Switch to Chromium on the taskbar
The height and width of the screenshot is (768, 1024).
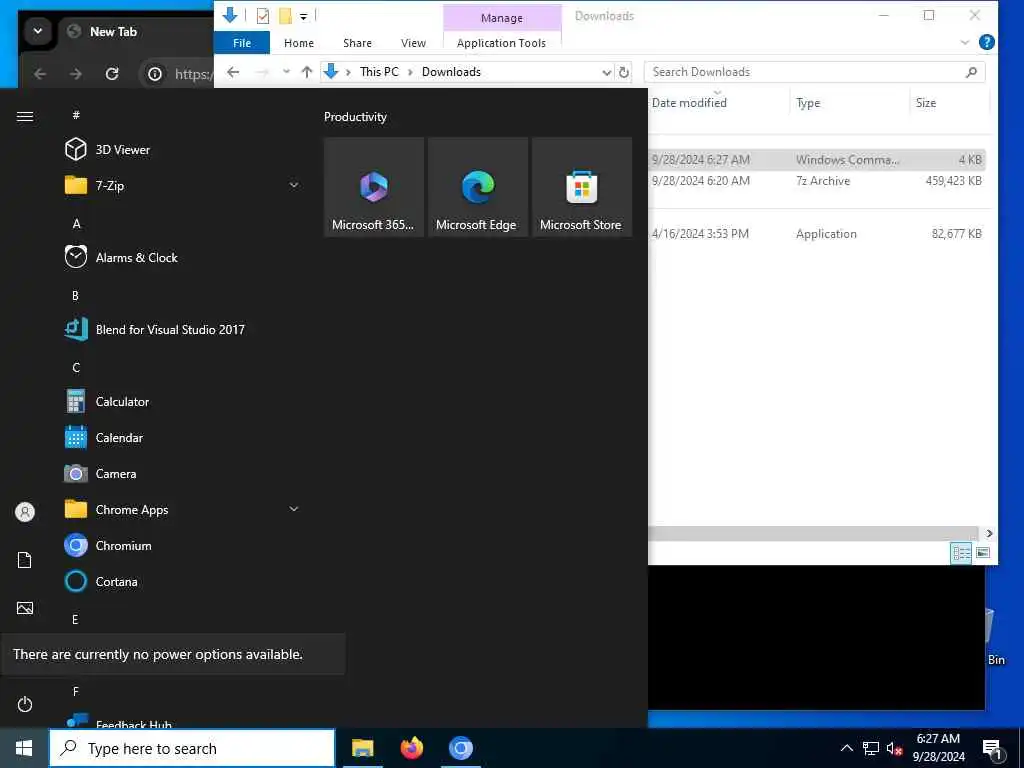(x=460, y=748)
